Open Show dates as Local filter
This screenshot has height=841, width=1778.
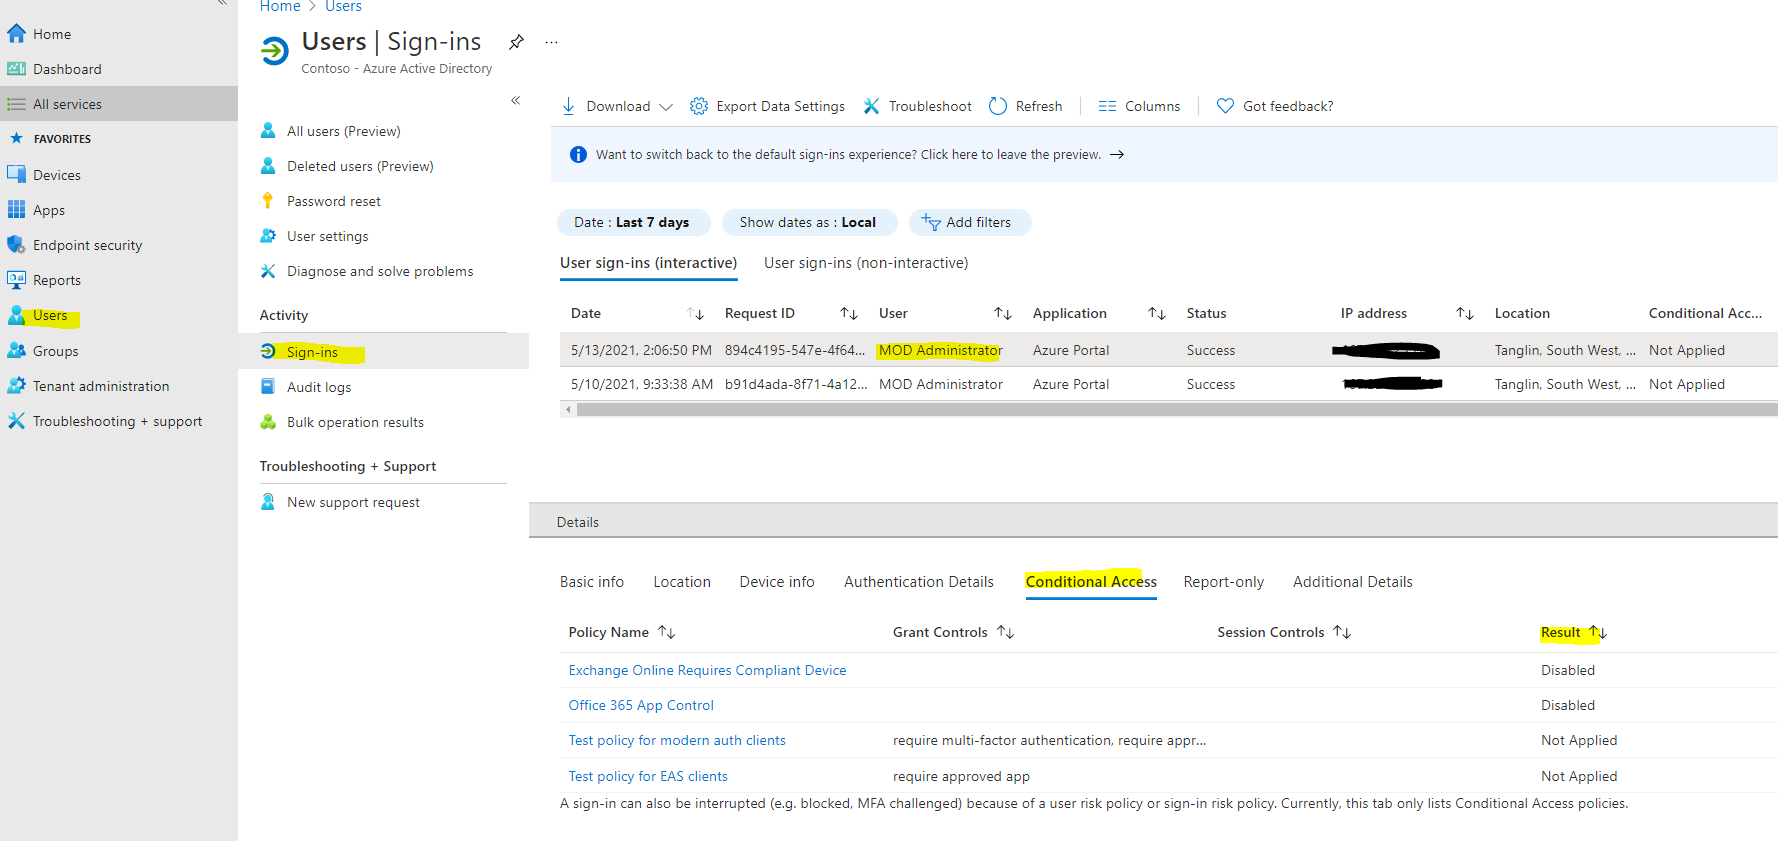809,222
